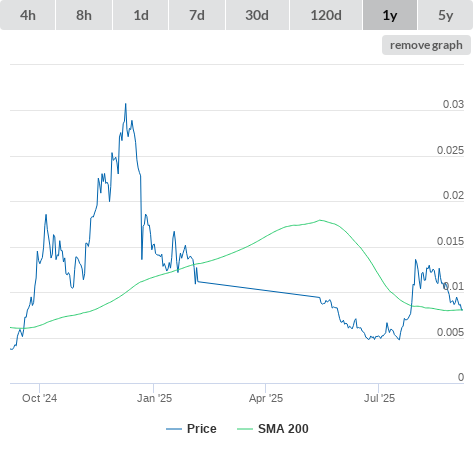The width and height of the screenshot is (474, 455).
Task: Switch chart to 30d range
Action: pyautogui.click(x=257, y=15)
